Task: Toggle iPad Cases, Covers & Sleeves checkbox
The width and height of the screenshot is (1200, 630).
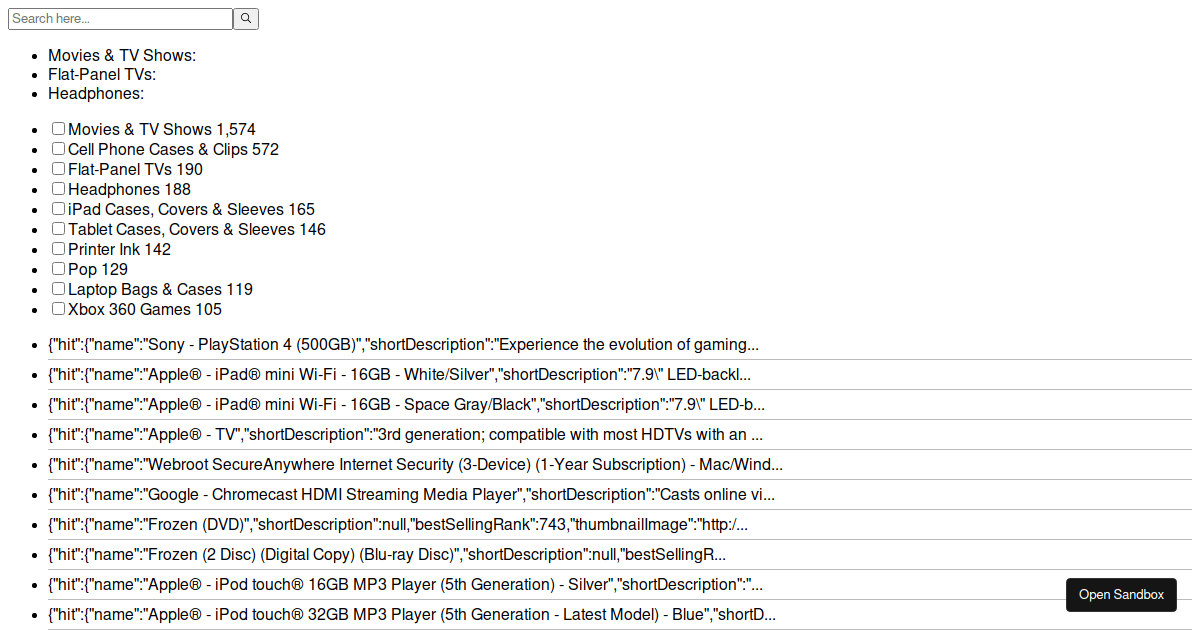Action: (59, 209)
